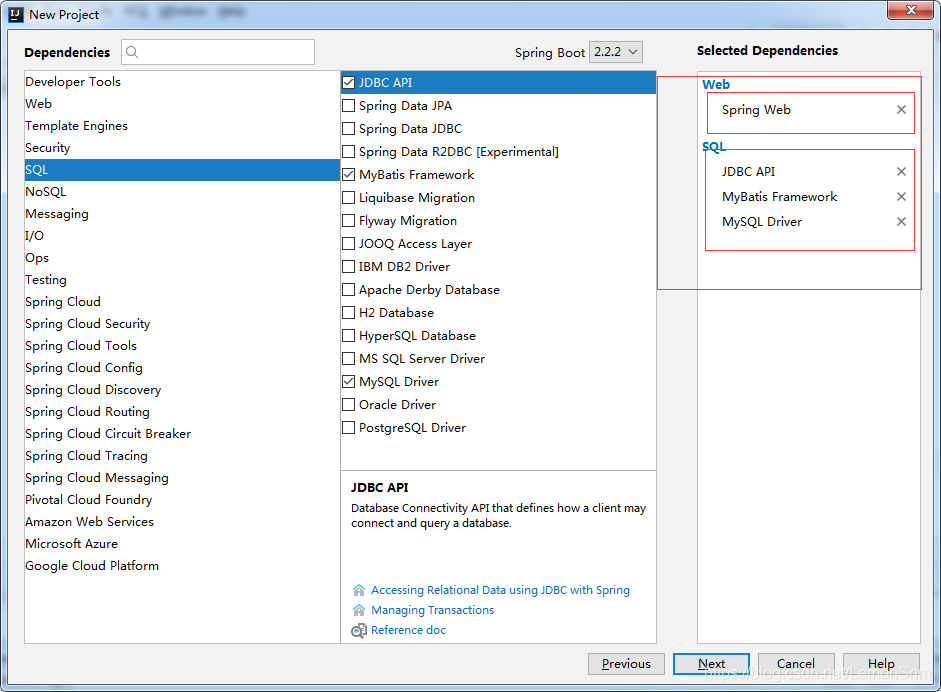Close the New Project dialog

[x=910, y=10]
